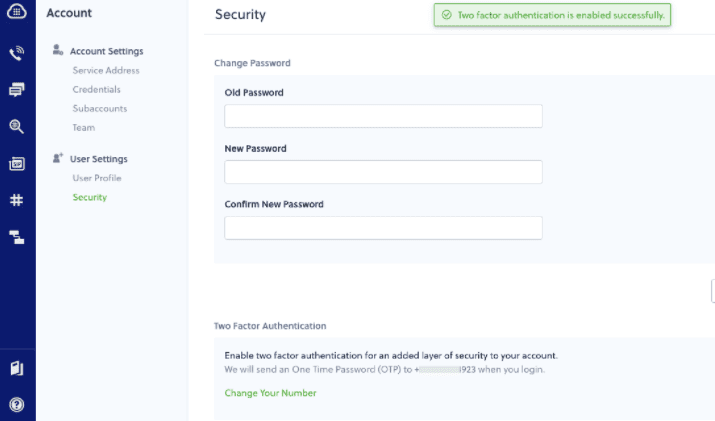Open the Phone Numbers hash icon
Viewport: 715px width, 421px height.
point(16,200)
